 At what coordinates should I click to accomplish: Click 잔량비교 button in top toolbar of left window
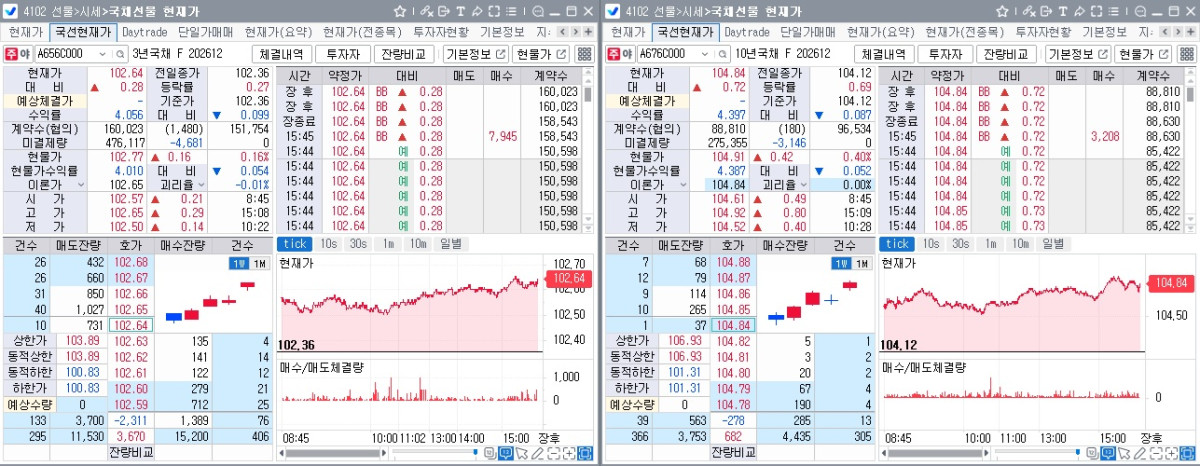404,54
